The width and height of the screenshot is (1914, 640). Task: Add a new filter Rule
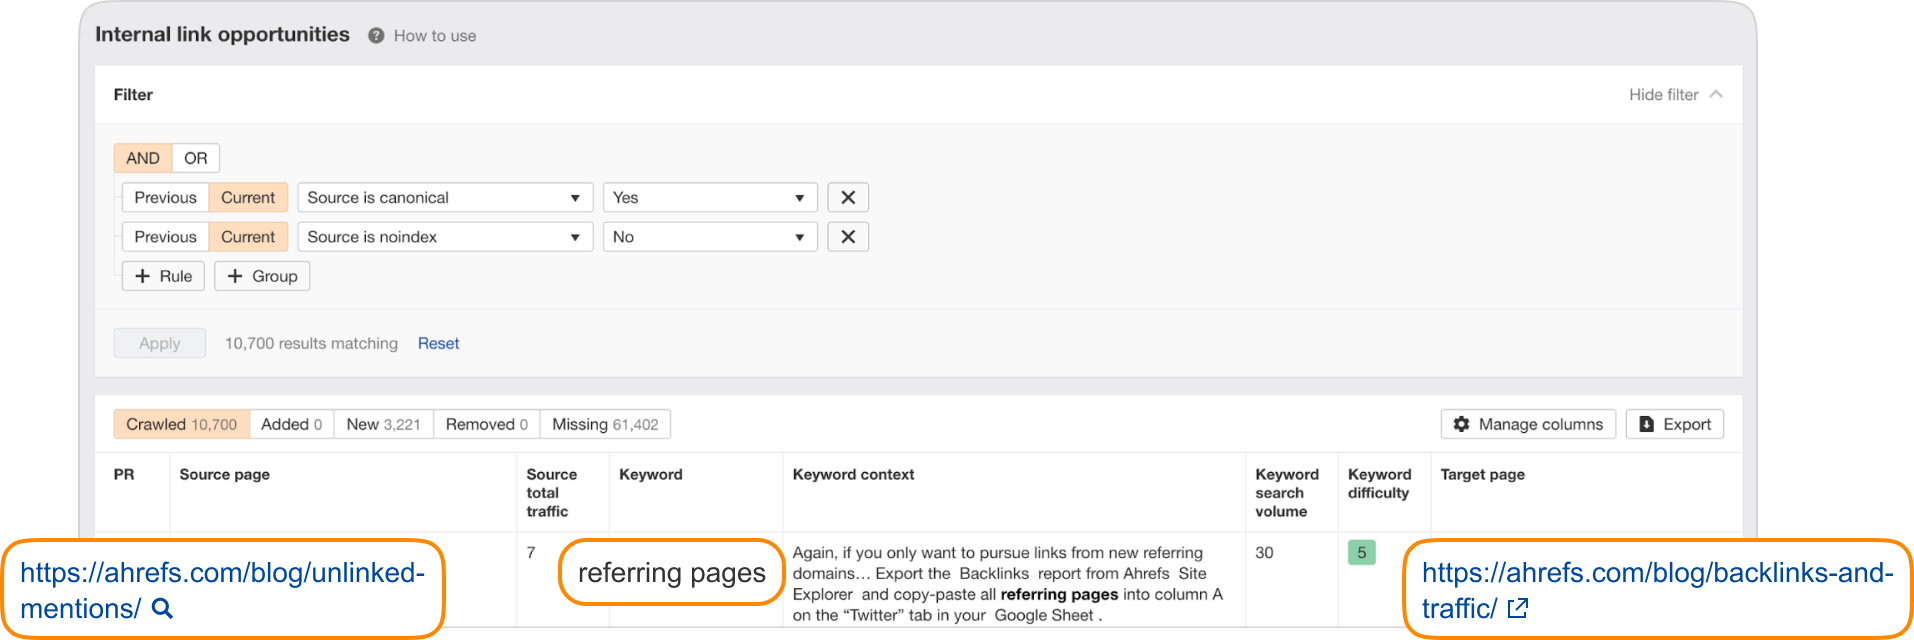click(163, 276)
